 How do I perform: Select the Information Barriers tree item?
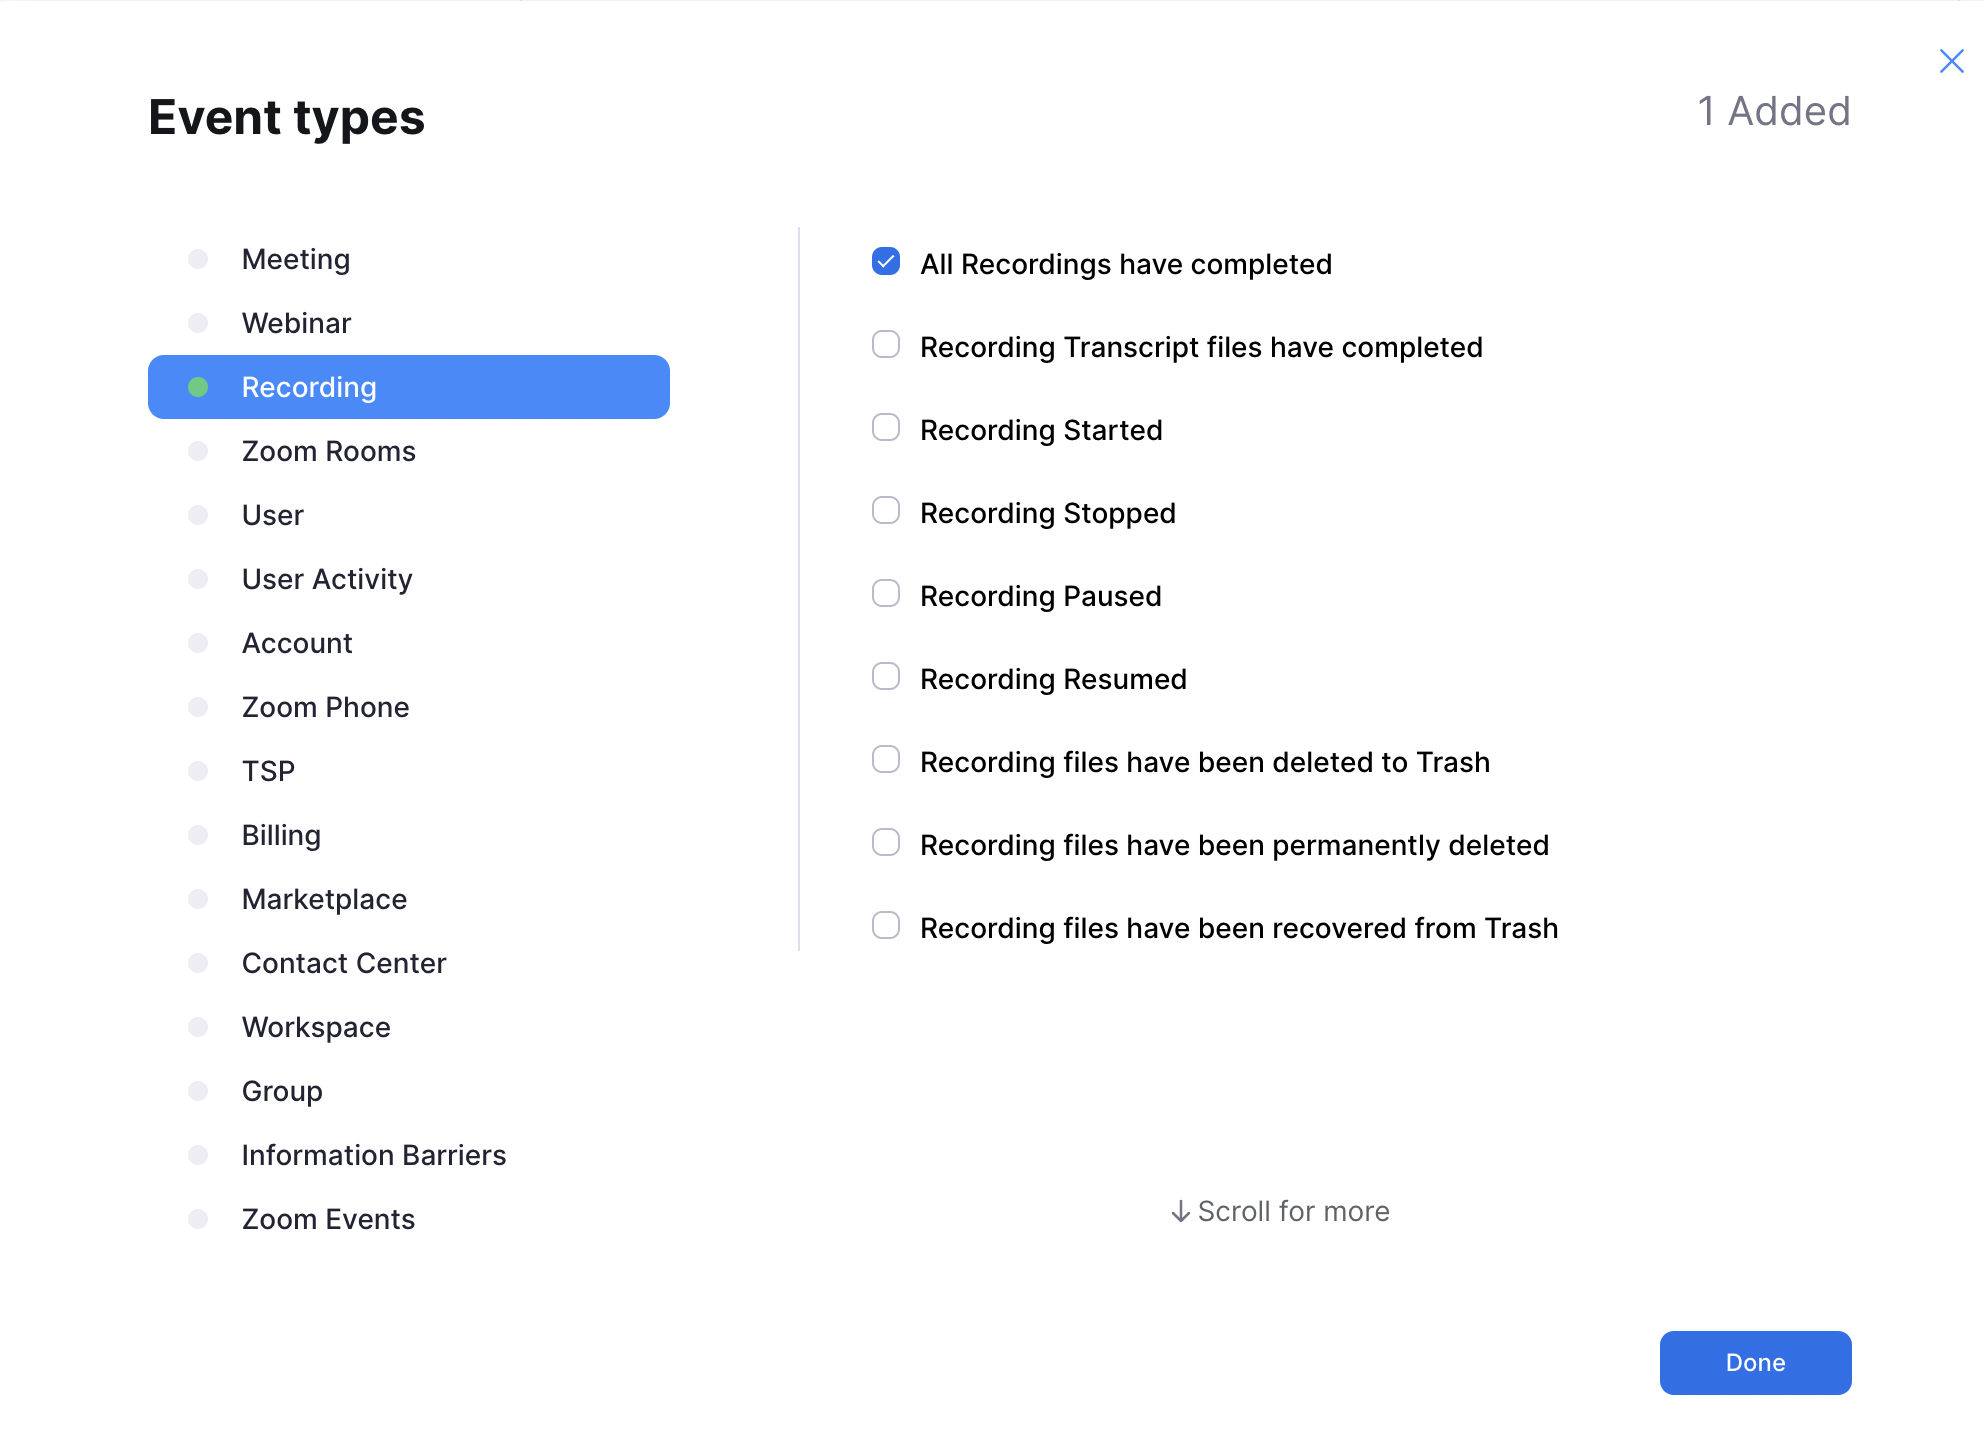click(x=374, y=1154)
